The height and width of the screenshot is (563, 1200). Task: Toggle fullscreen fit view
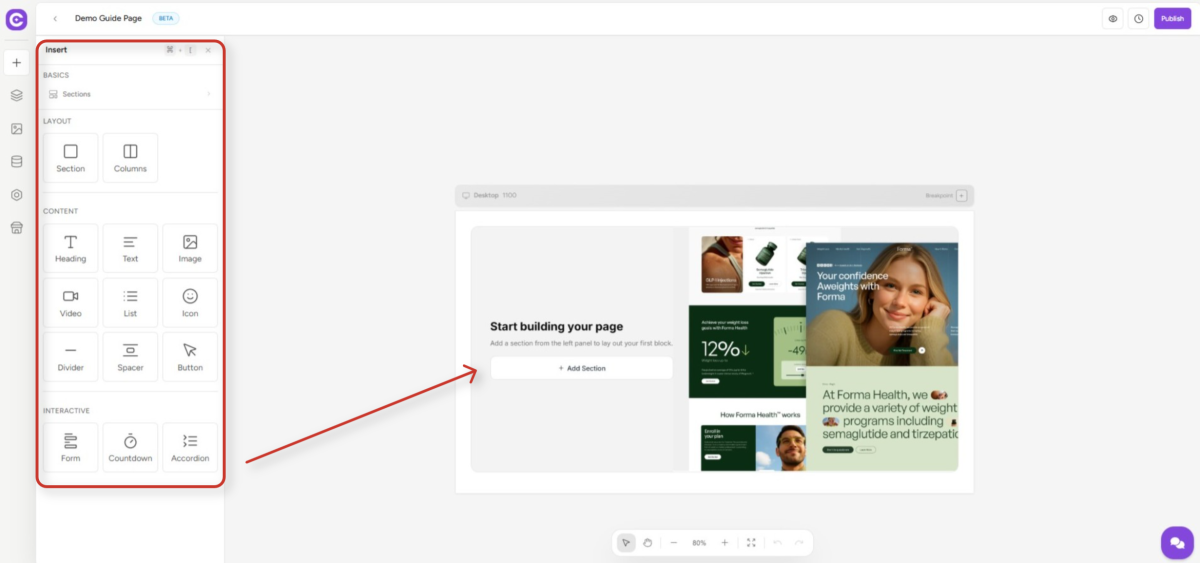(x=751, y=543)
